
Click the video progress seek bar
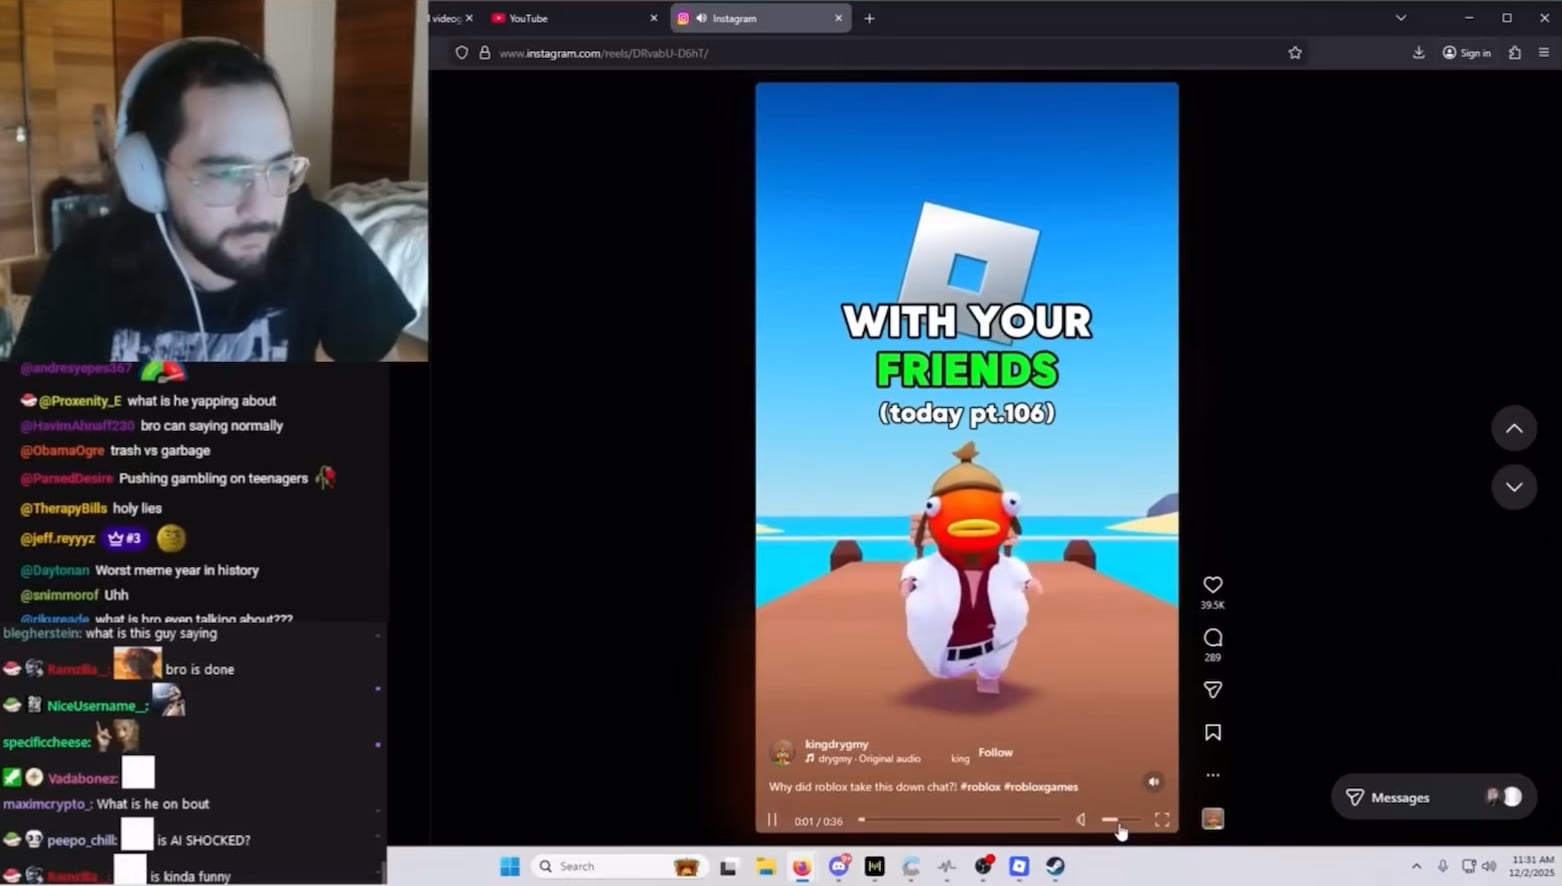click(960, 820)
